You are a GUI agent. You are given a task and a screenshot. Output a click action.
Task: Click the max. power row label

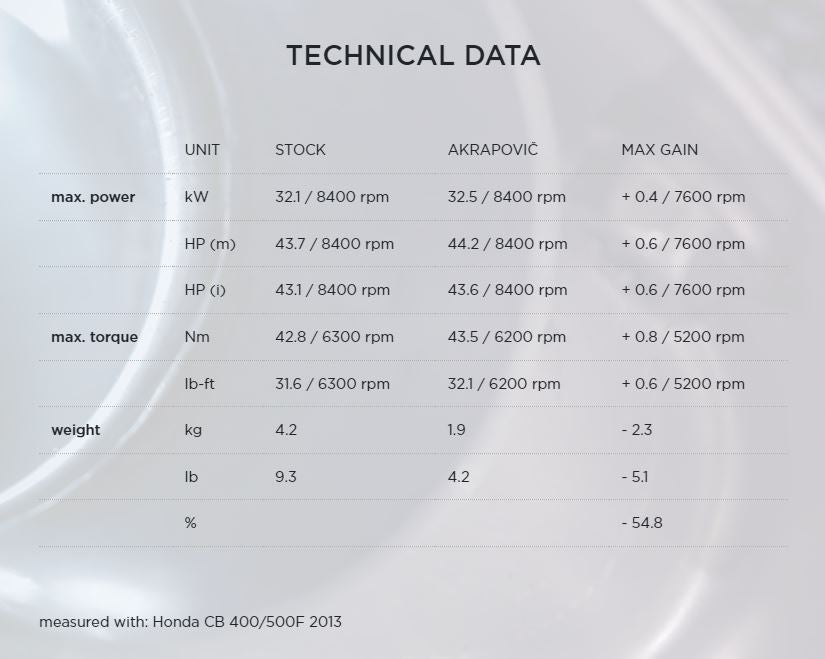(93, 197)
